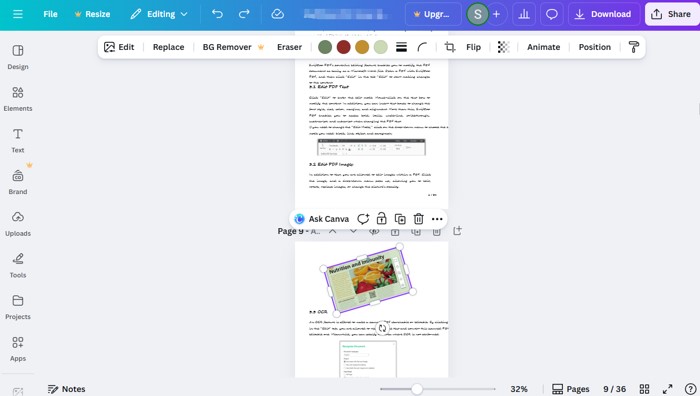Open the Notes panel
This screenshot has height=396, width=700.
pyautogui.click(x=67, y=389)
